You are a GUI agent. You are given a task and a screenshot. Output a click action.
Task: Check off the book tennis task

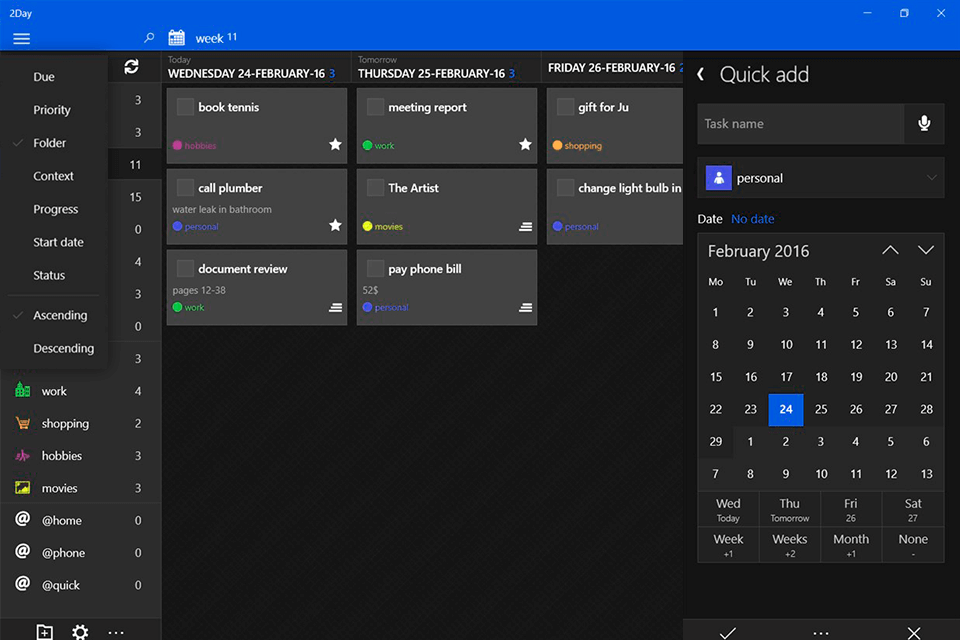pyautogui.click(x=185, y=107)
